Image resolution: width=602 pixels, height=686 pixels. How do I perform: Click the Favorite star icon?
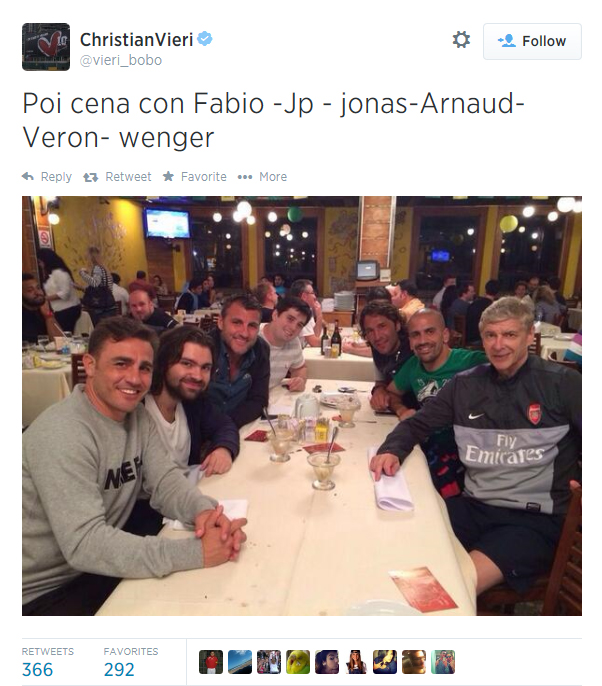click(168, 176)
